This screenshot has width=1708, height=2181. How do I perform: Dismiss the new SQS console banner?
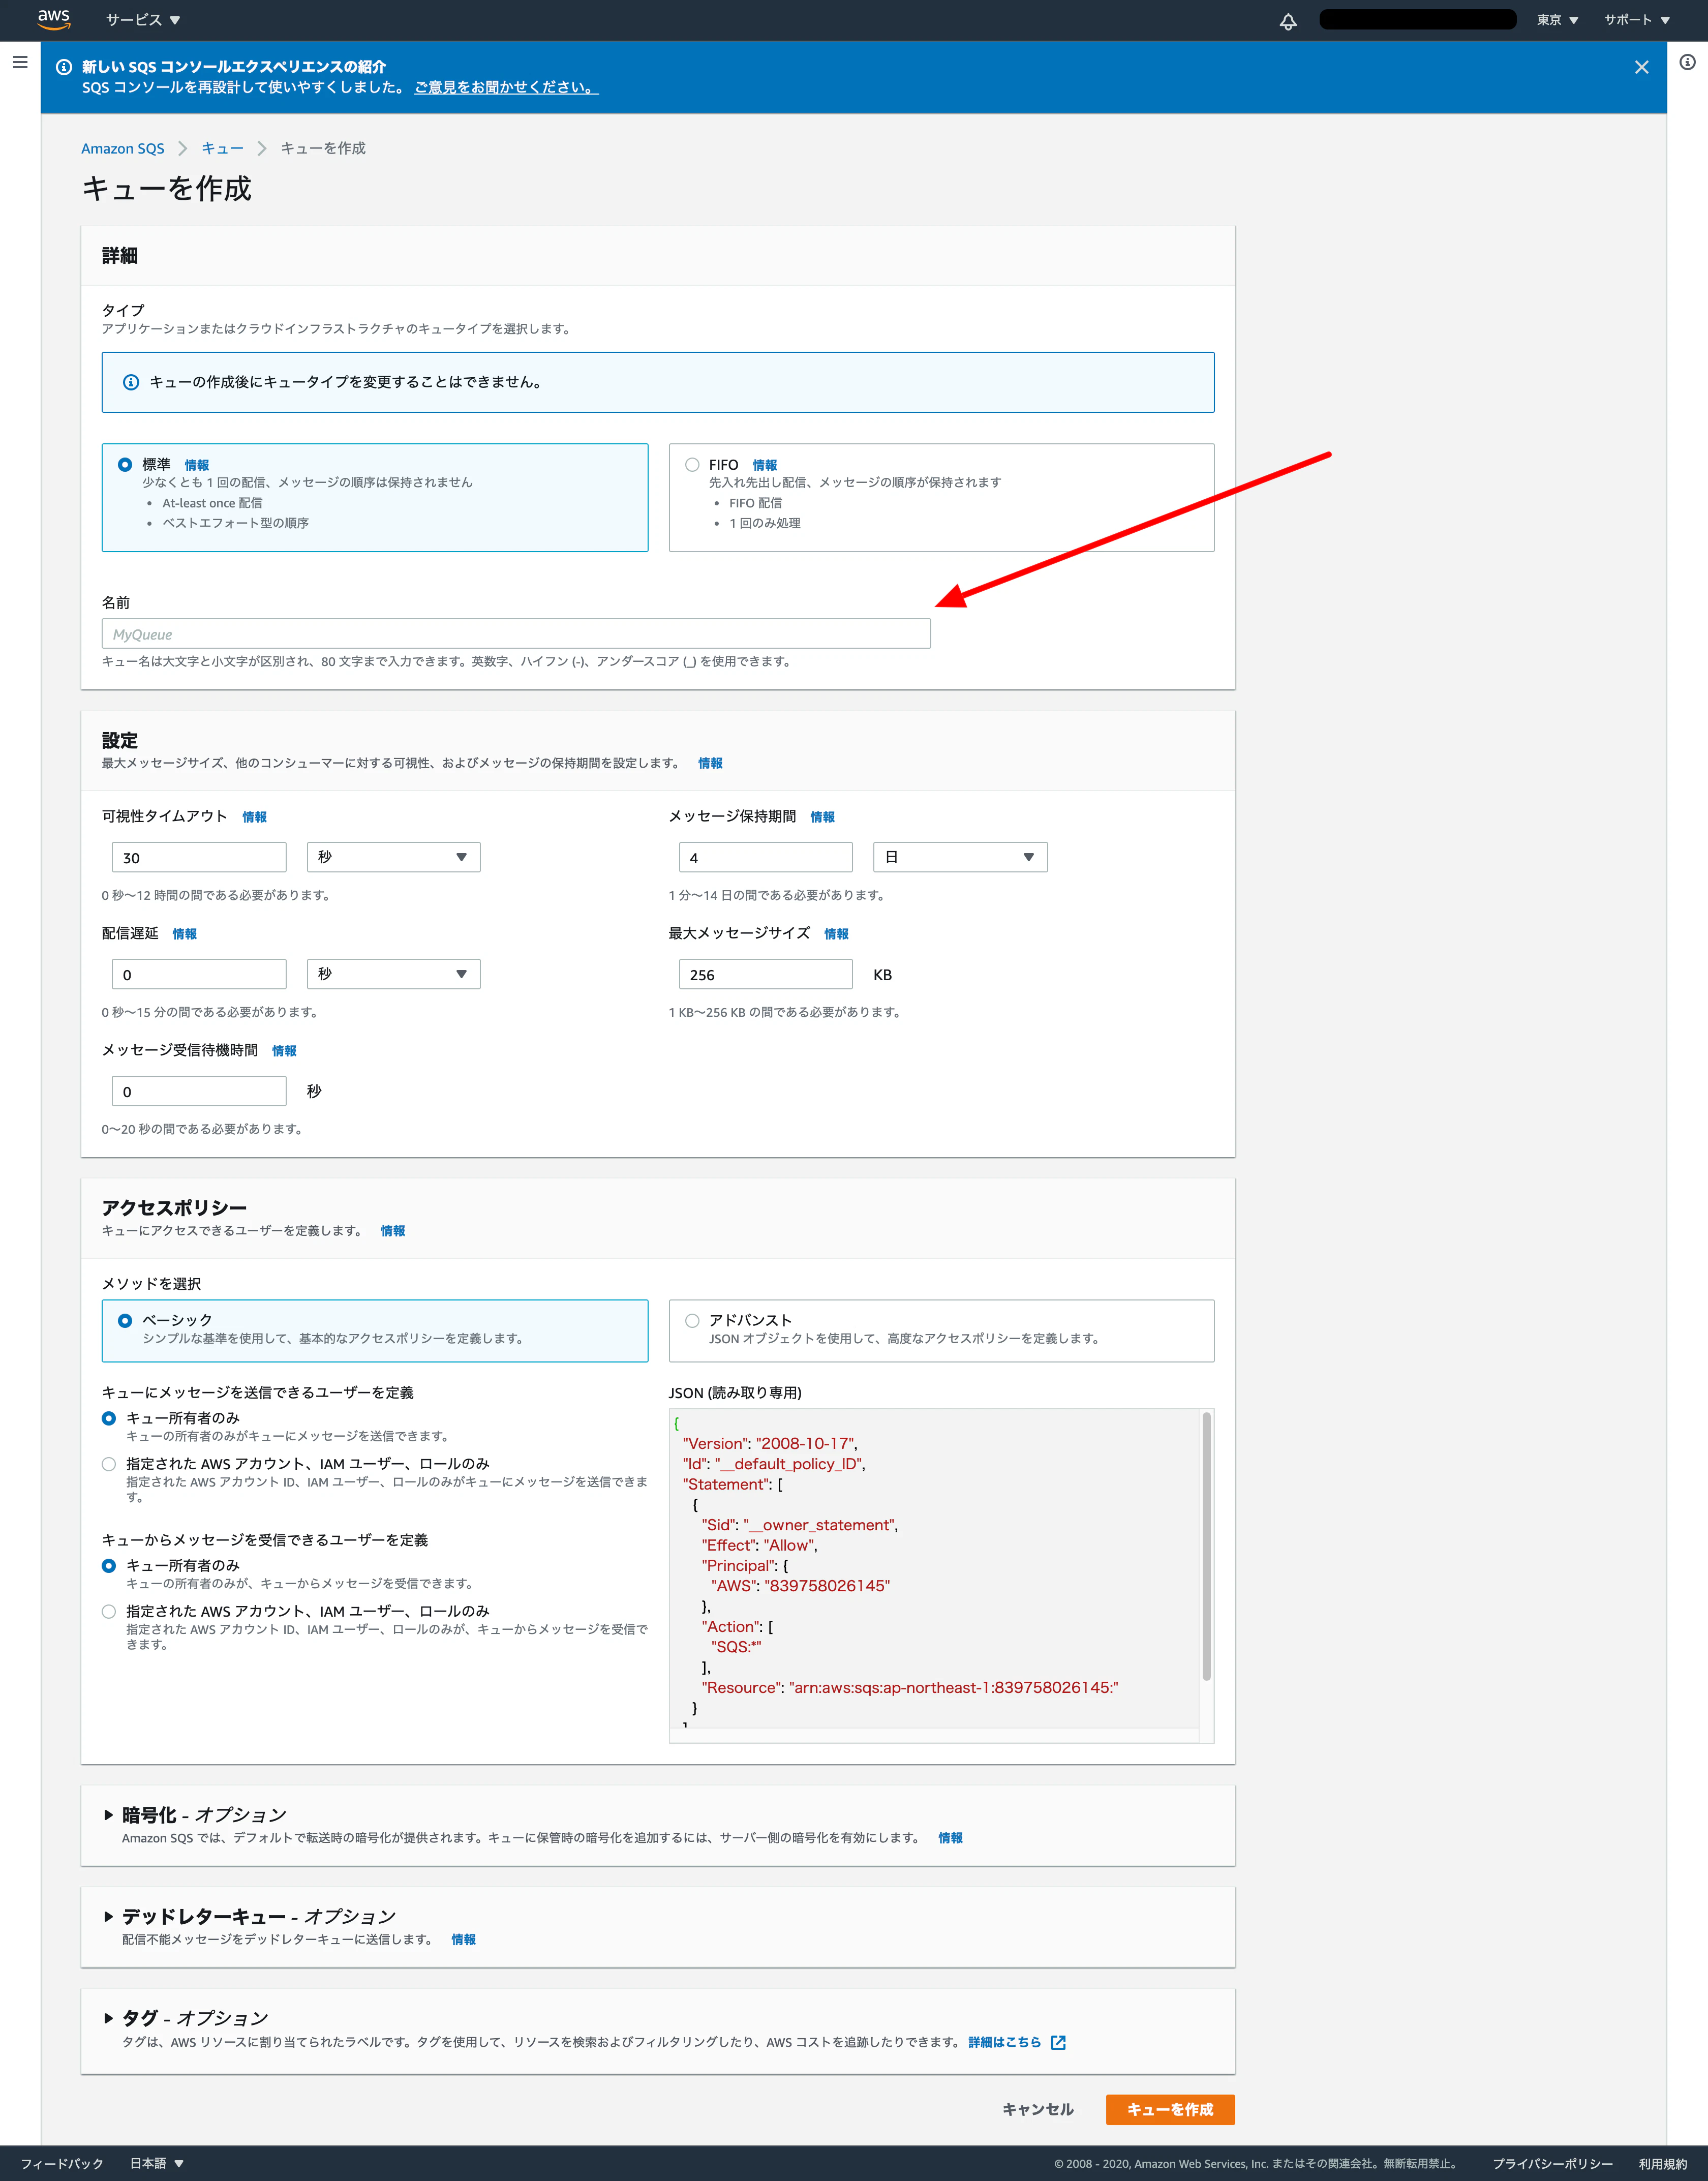1641,67
